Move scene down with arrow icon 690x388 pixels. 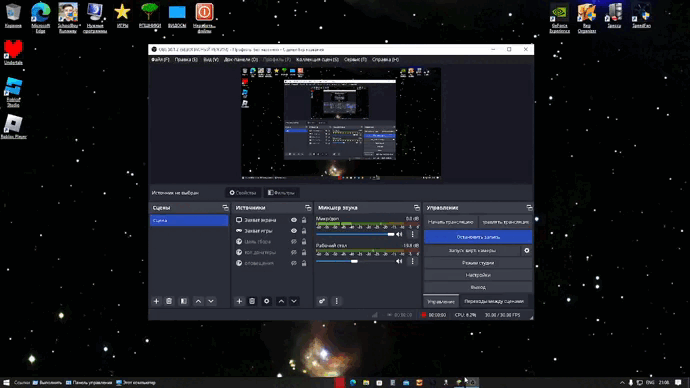[211, 301]
